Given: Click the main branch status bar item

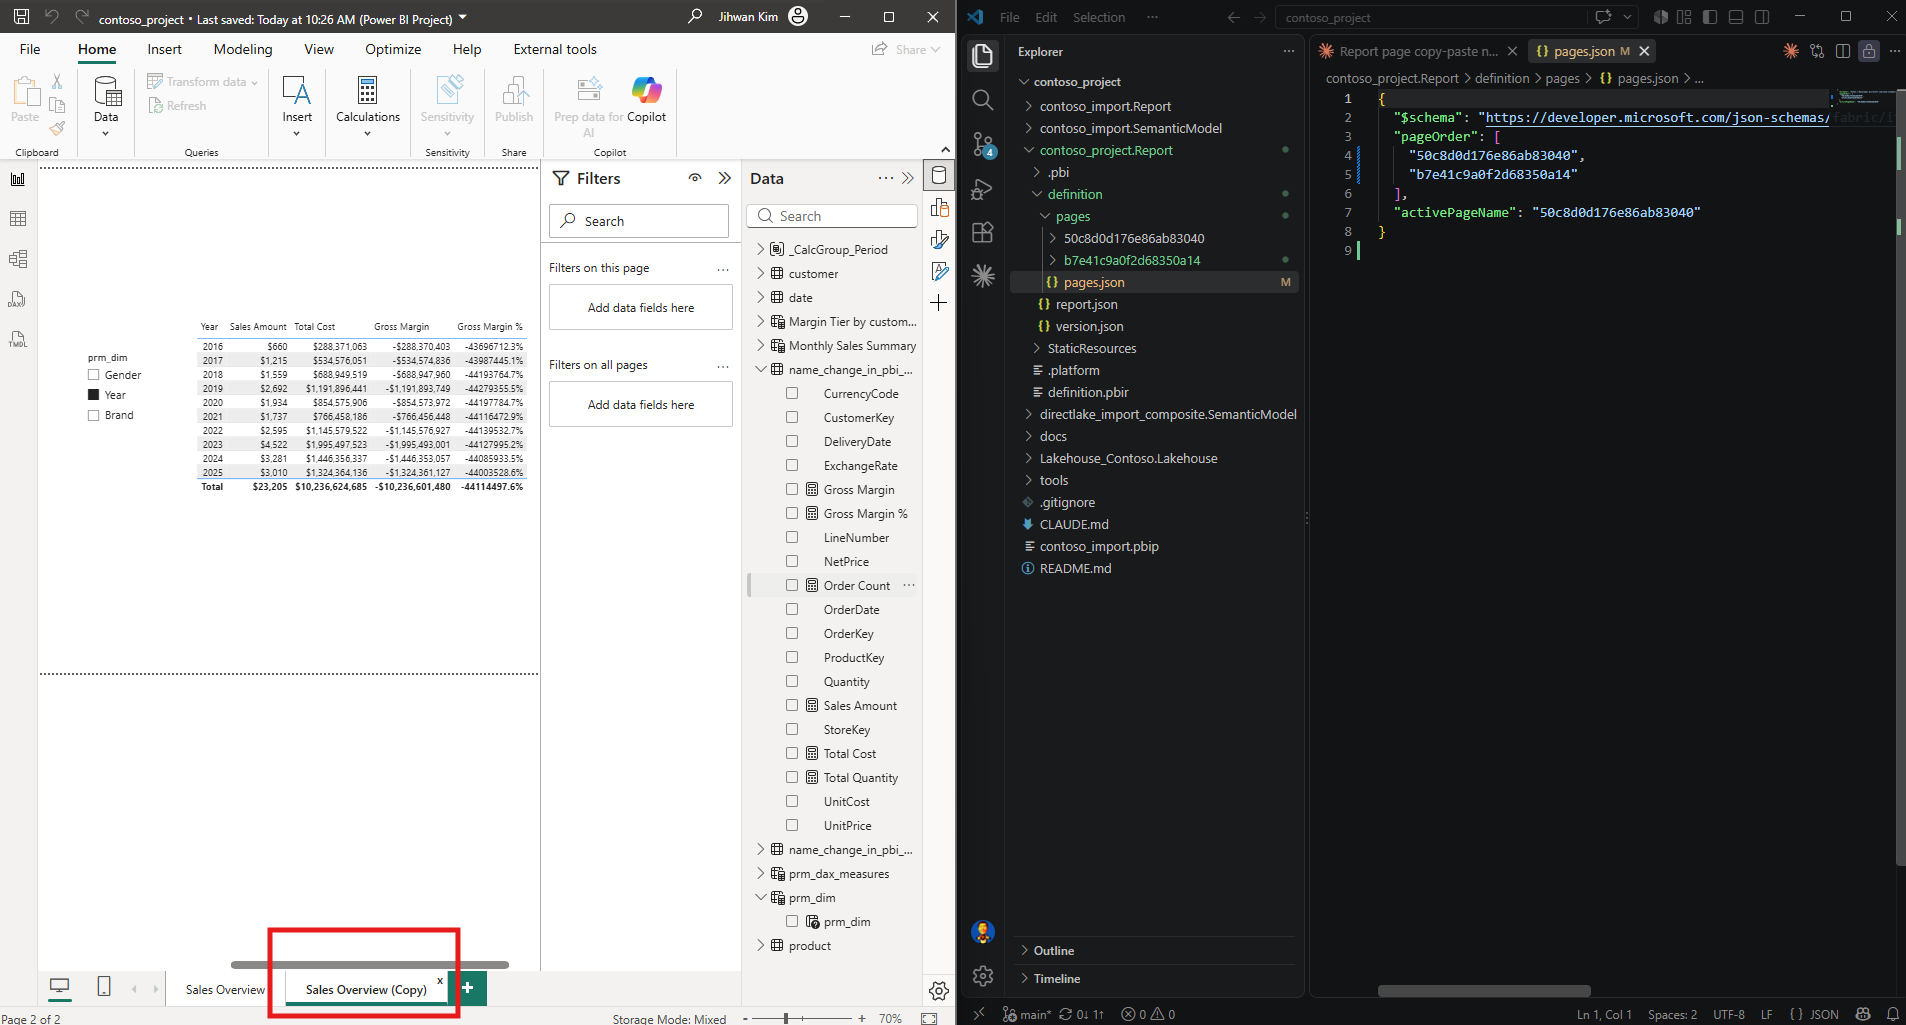Looking at the screenshot, I should click(x=1027, y=1014).
